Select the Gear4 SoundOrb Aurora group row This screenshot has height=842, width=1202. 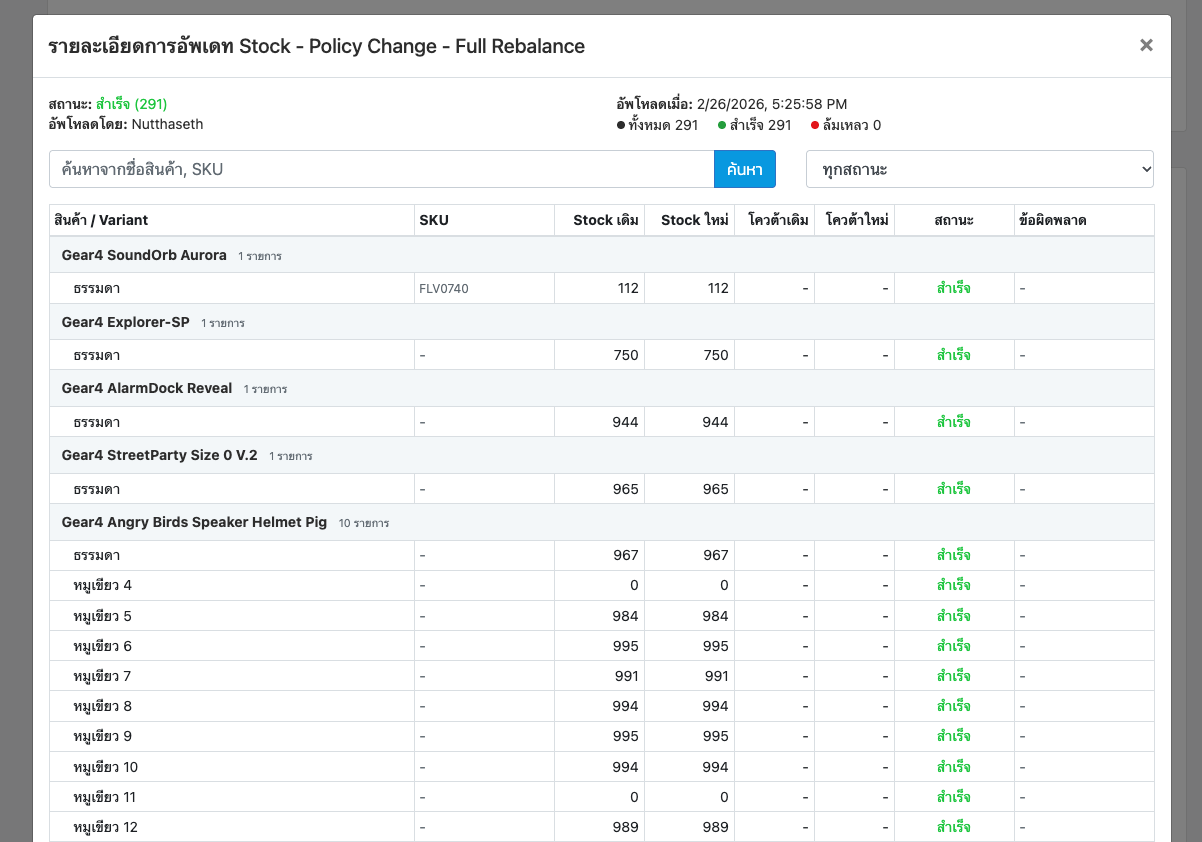click(x=602, y=255)
